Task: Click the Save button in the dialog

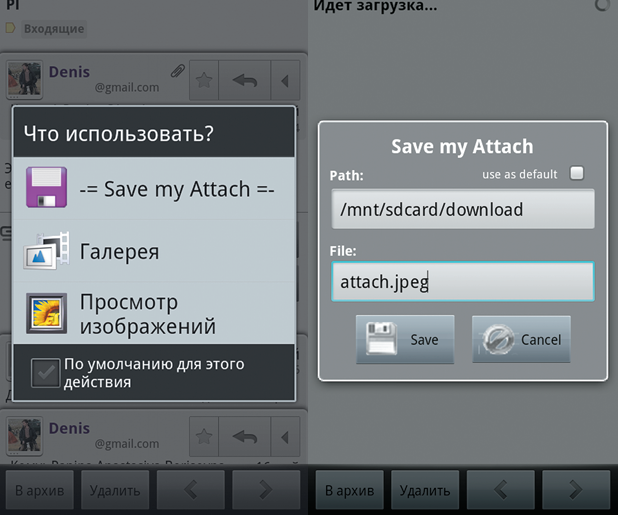Action: (404, 339)
